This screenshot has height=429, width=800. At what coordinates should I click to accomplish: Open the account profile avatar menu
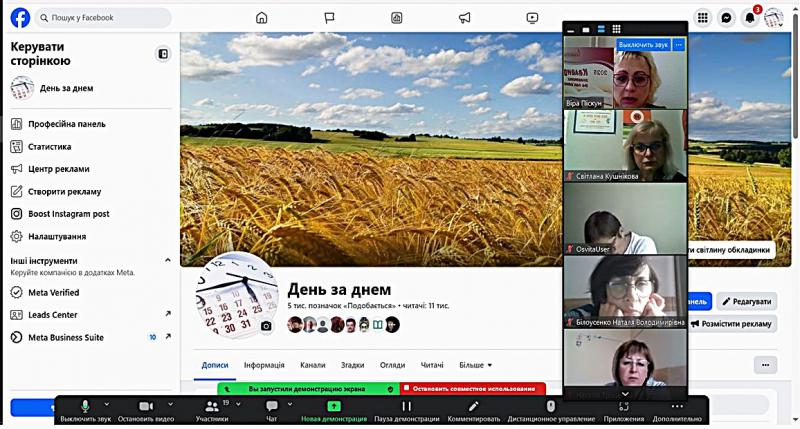(x=773, y=18)
